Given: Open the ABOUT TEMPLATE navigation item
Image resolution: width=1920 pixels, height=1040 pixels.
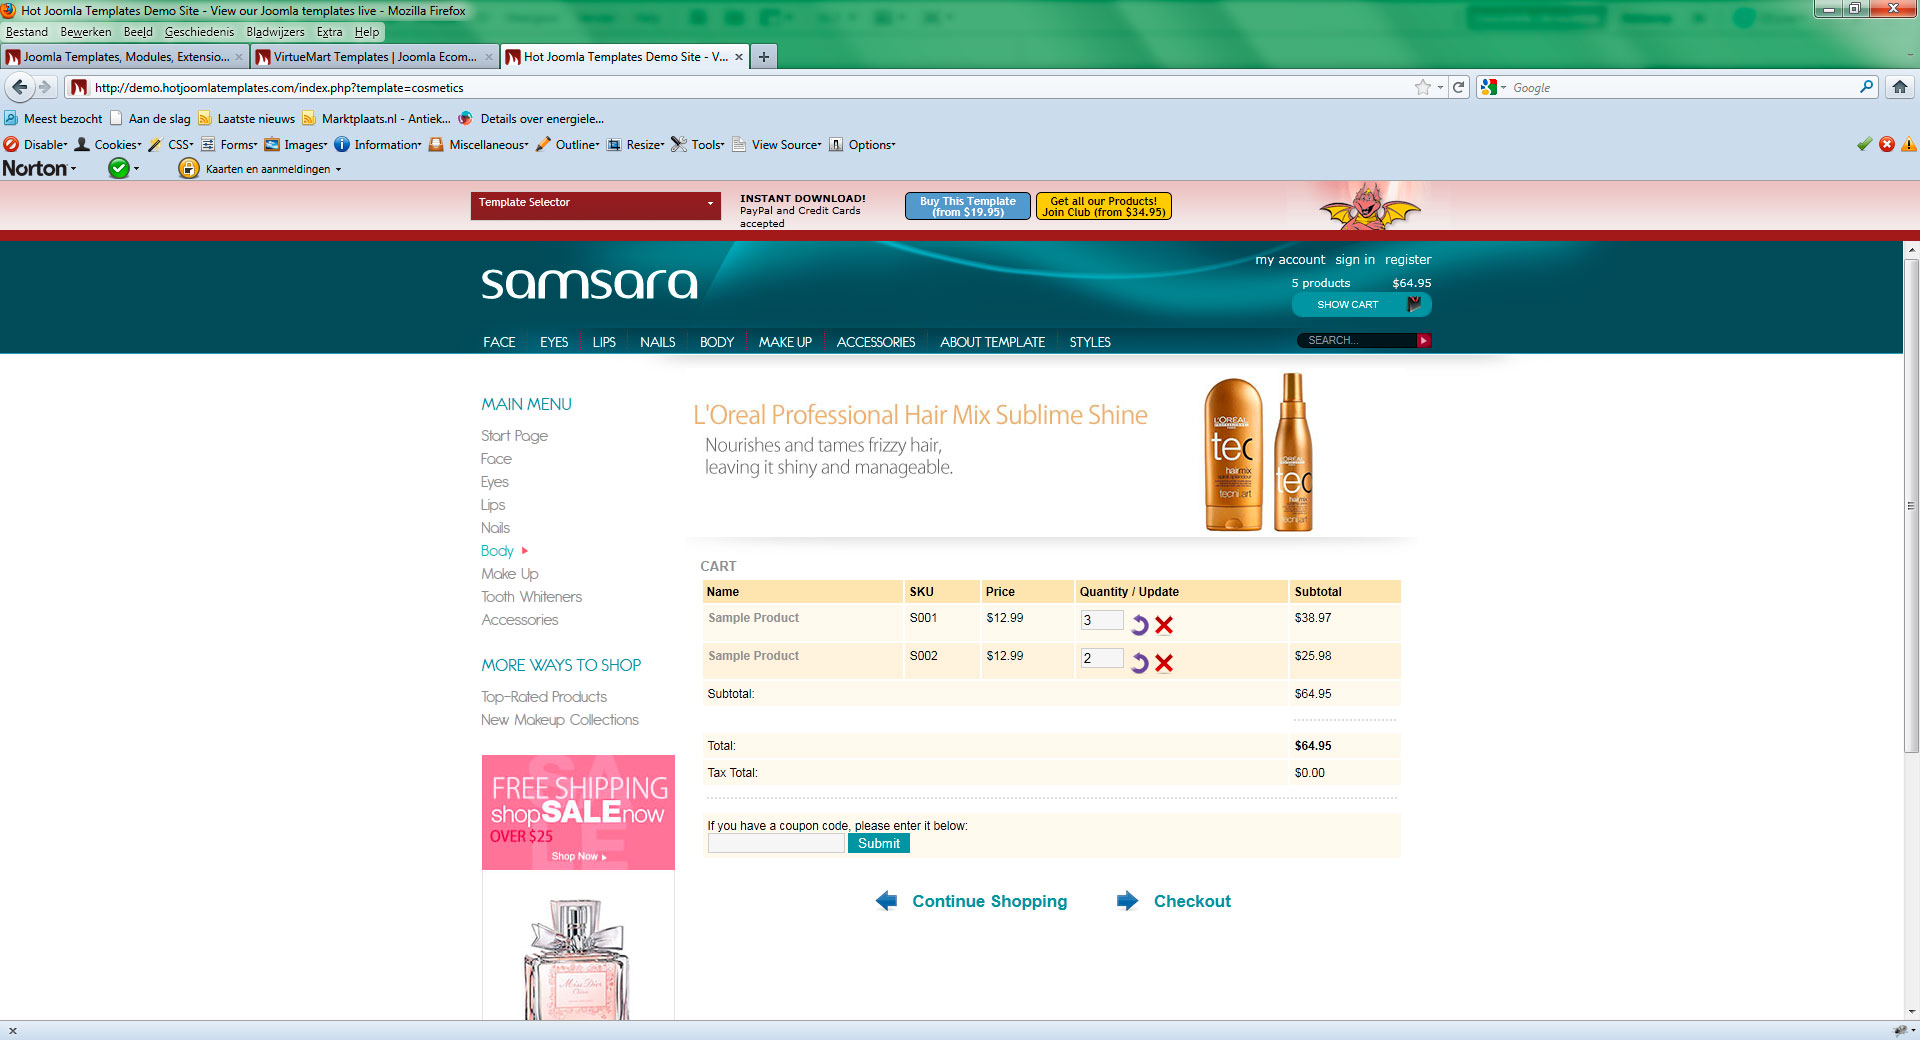Looking at the screenshot, I should tap(992, 342).
